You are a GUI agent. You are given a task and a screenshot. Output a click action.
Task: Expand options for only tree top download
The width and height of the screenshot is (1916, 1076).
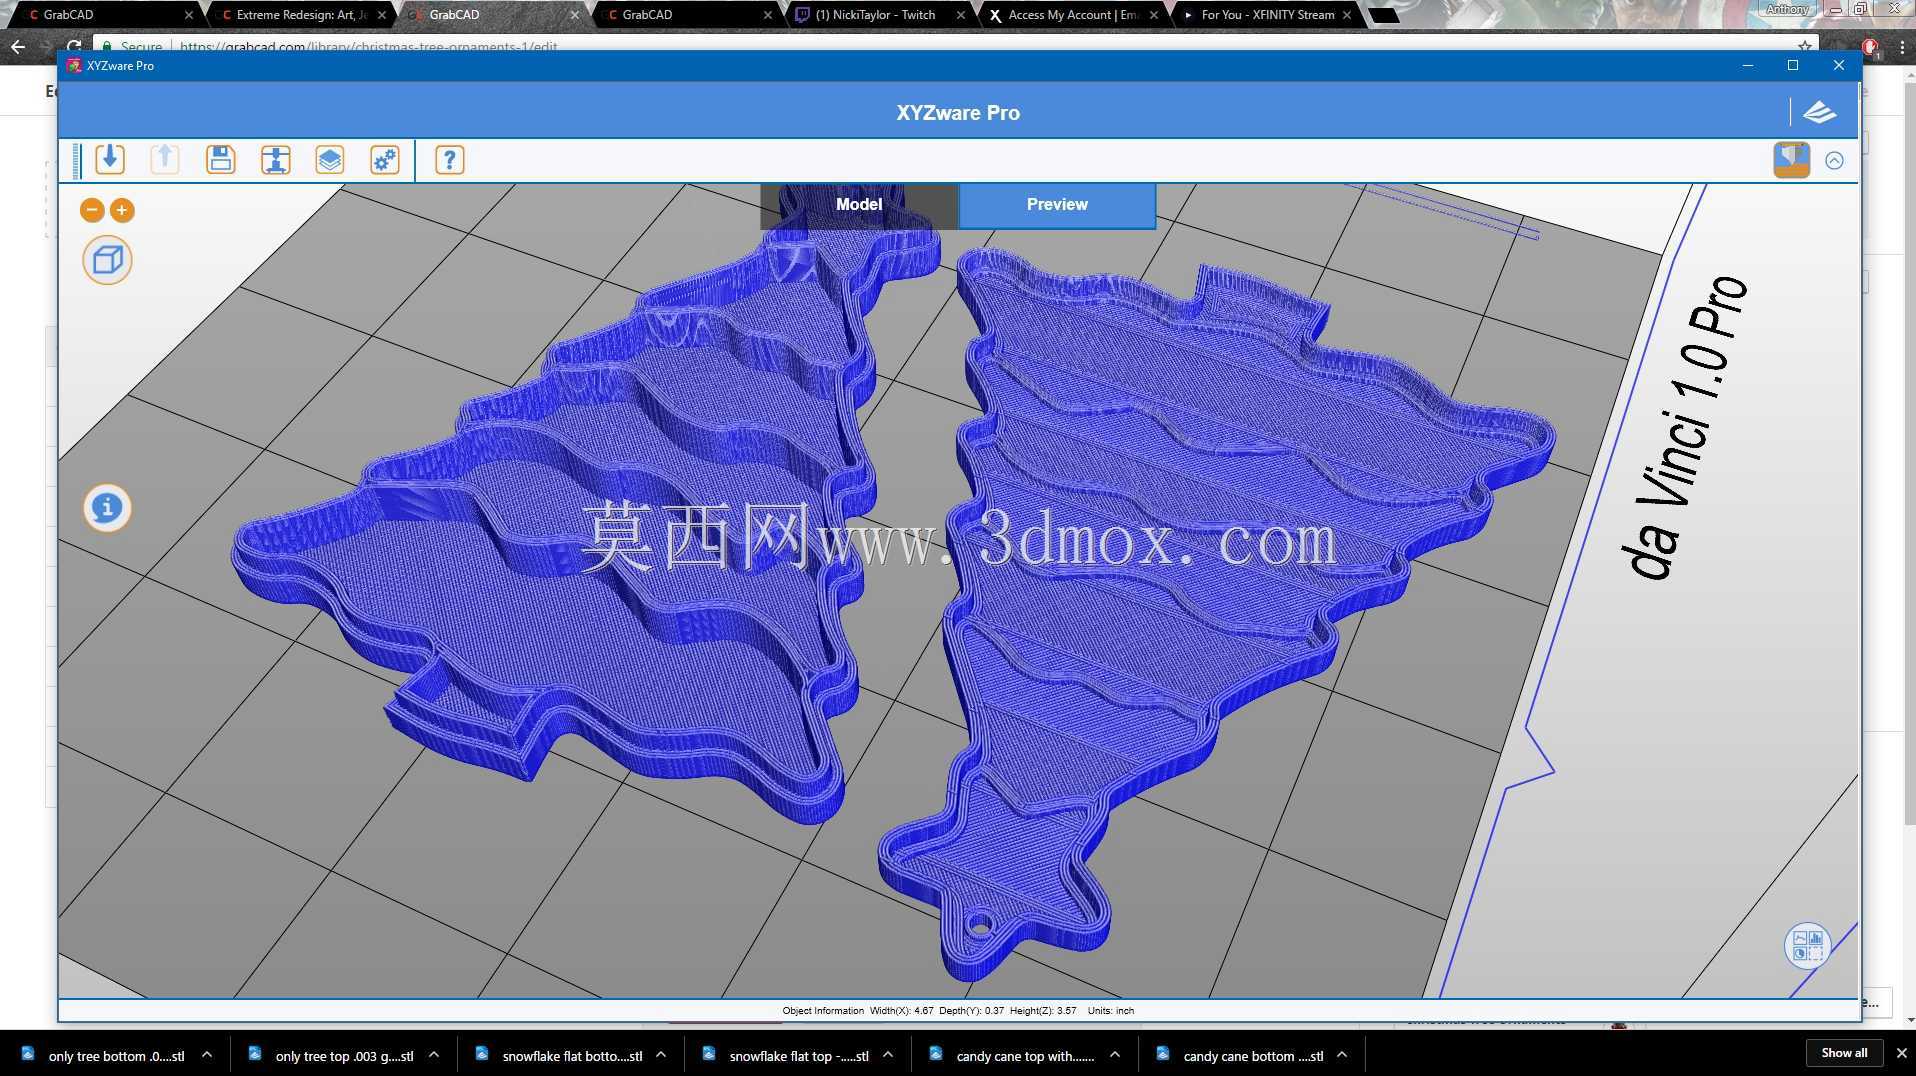(434, 1055)
